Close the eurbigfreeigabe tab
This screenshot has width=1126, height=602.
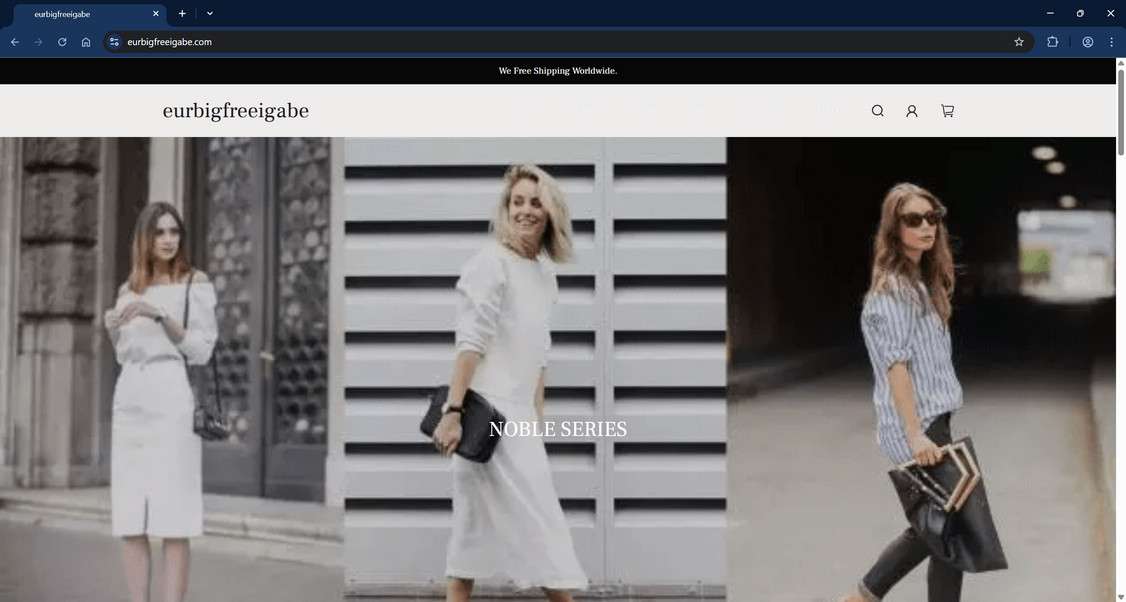156,14
